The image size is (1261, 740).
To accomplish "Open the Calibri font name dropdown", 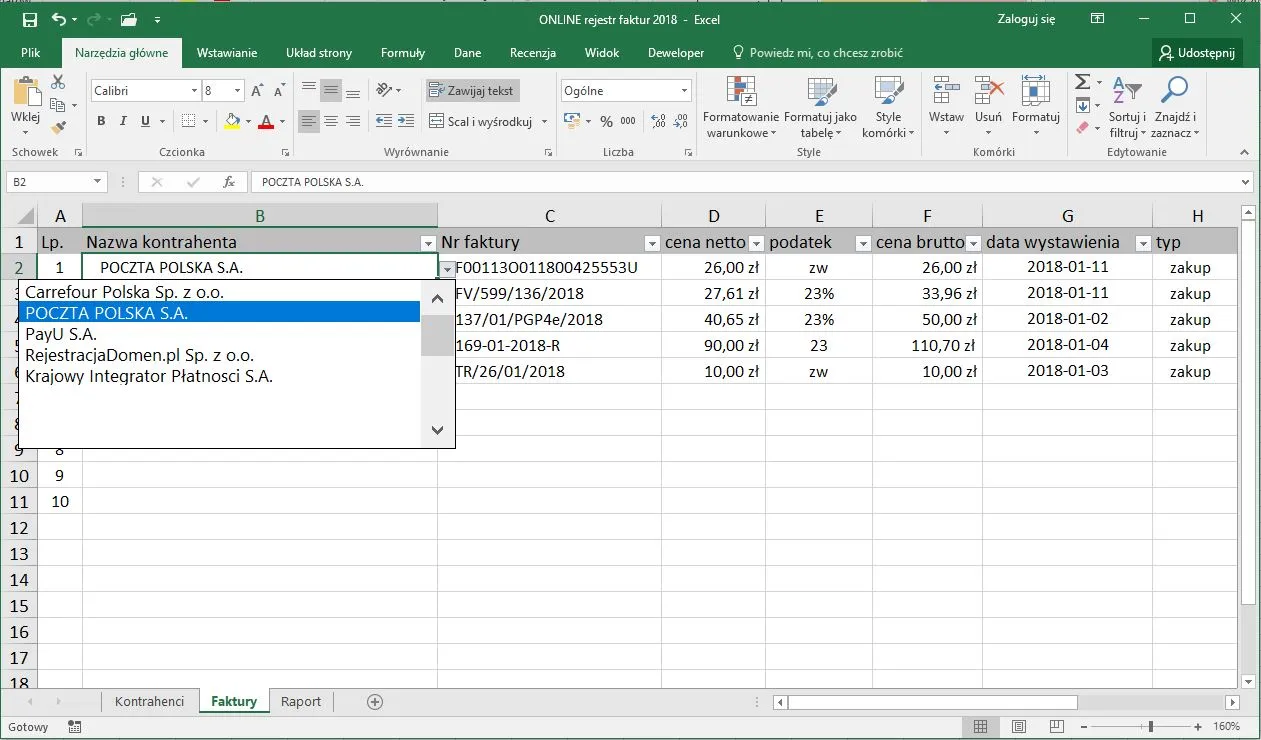I will [194, 91].
